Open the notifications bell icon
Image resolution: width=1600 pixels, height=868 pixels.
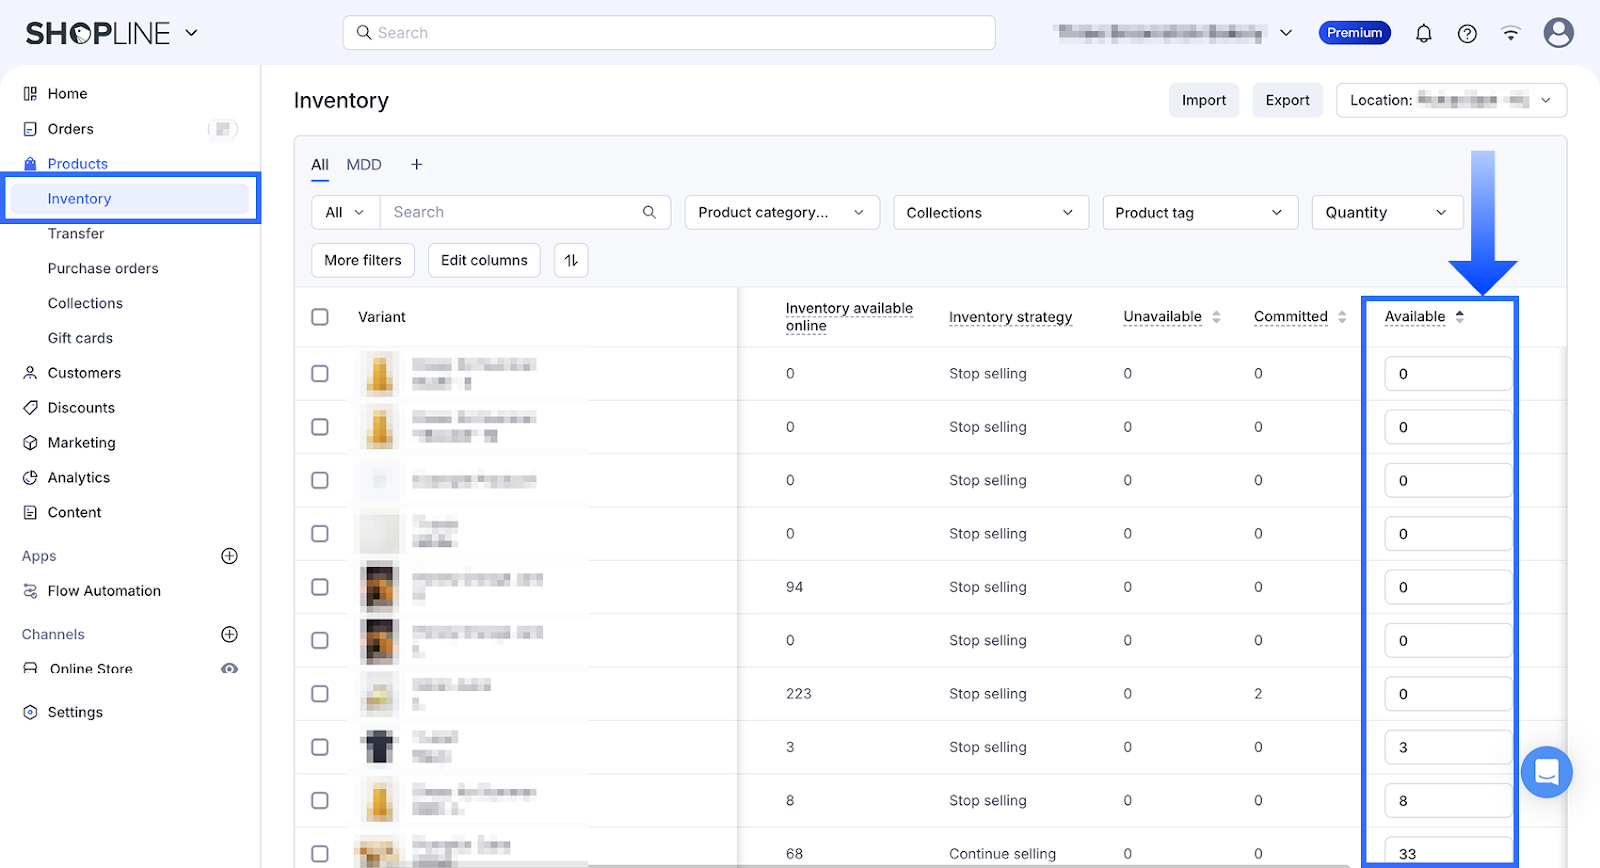click(1423, 33)
